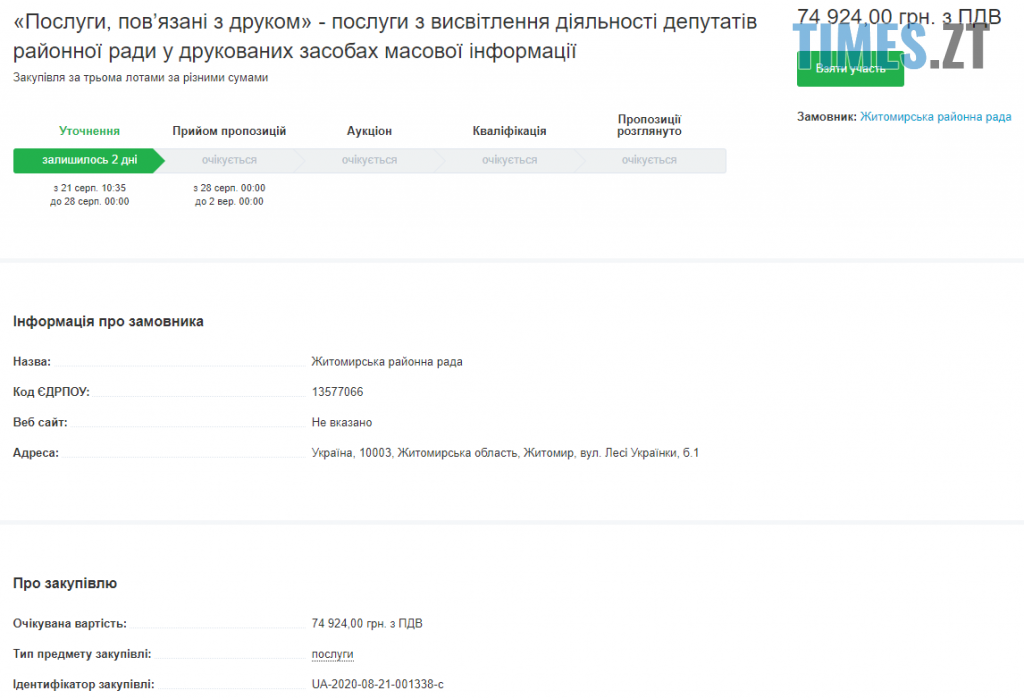
Task: Select the 'Прийом пропозицій' stage label
Action: coord(229,131)
